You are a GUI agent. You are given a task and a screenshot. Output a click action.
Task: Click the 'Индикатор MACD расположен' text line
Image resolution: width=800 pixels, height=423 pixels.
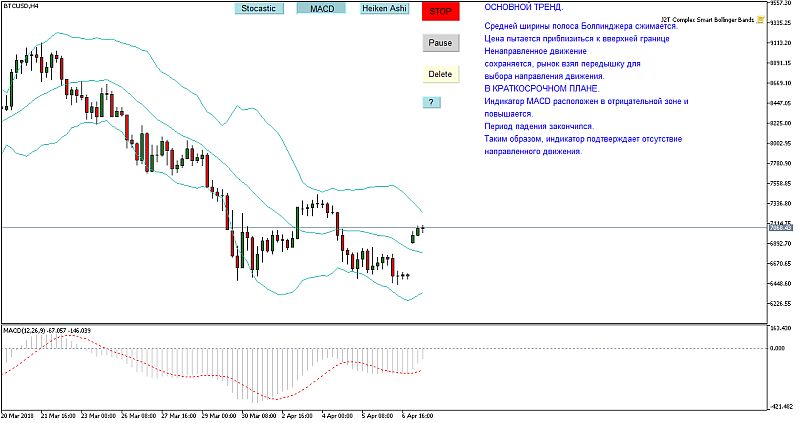click(x=586, y=101)
